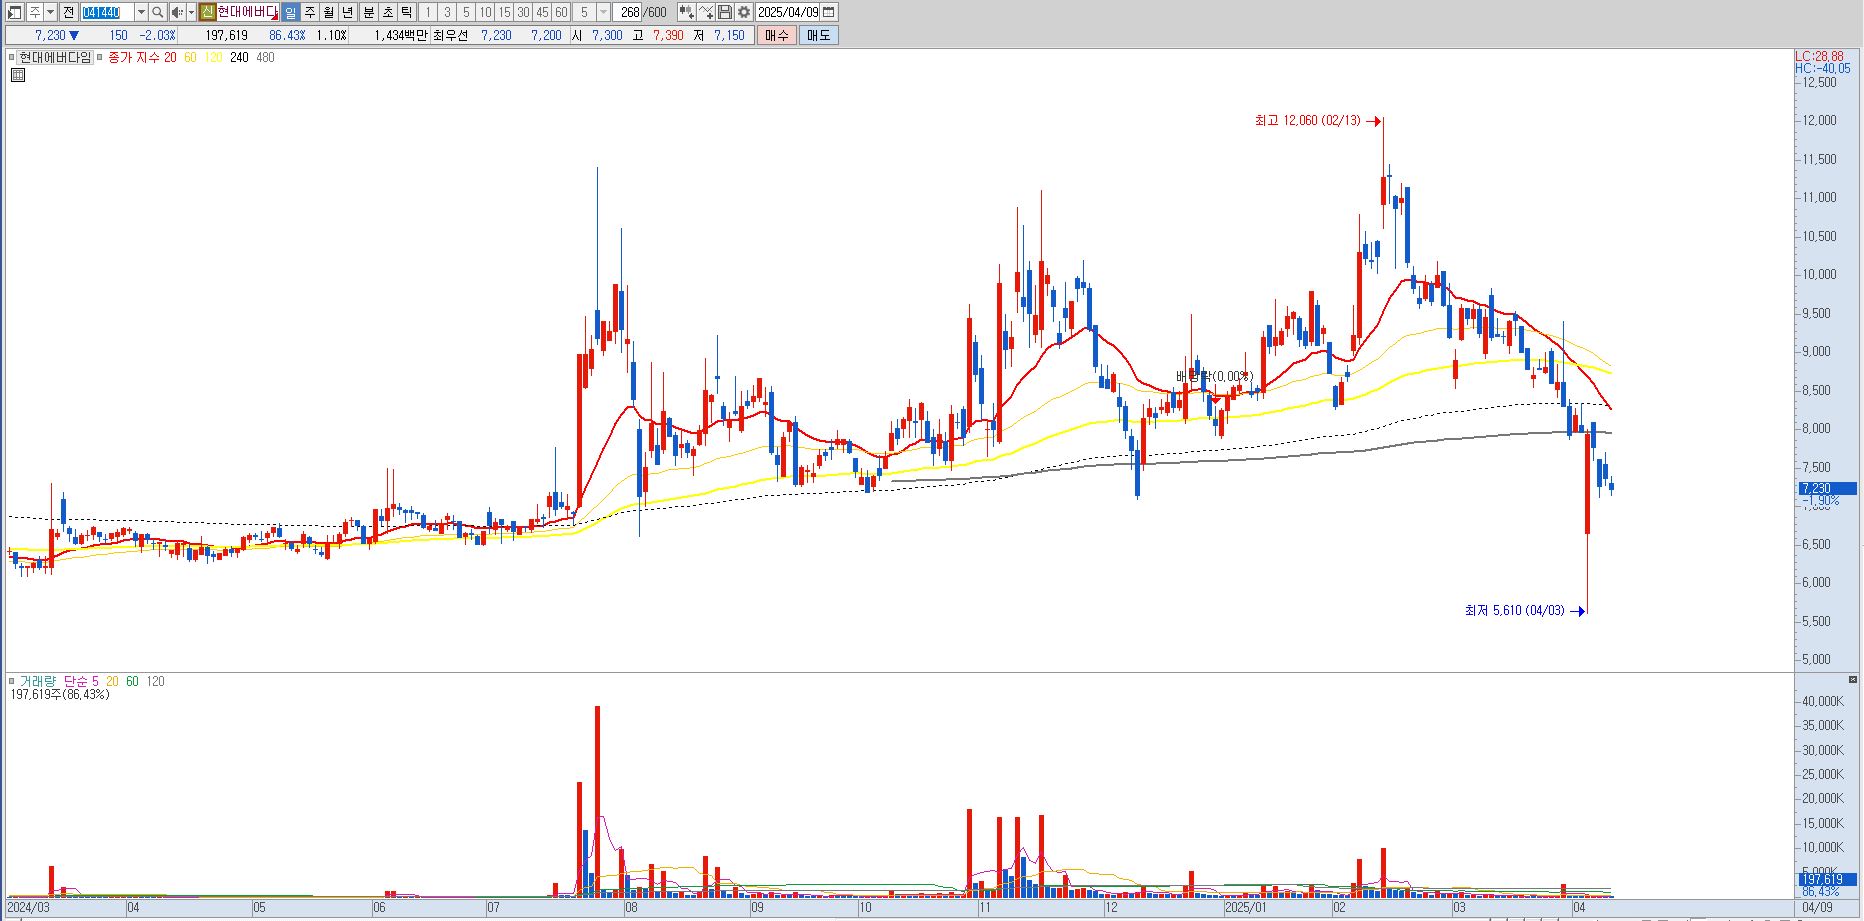Click the grid table icon below legend
This screenshot has width=1864, height=921.
tap(18, 75)
